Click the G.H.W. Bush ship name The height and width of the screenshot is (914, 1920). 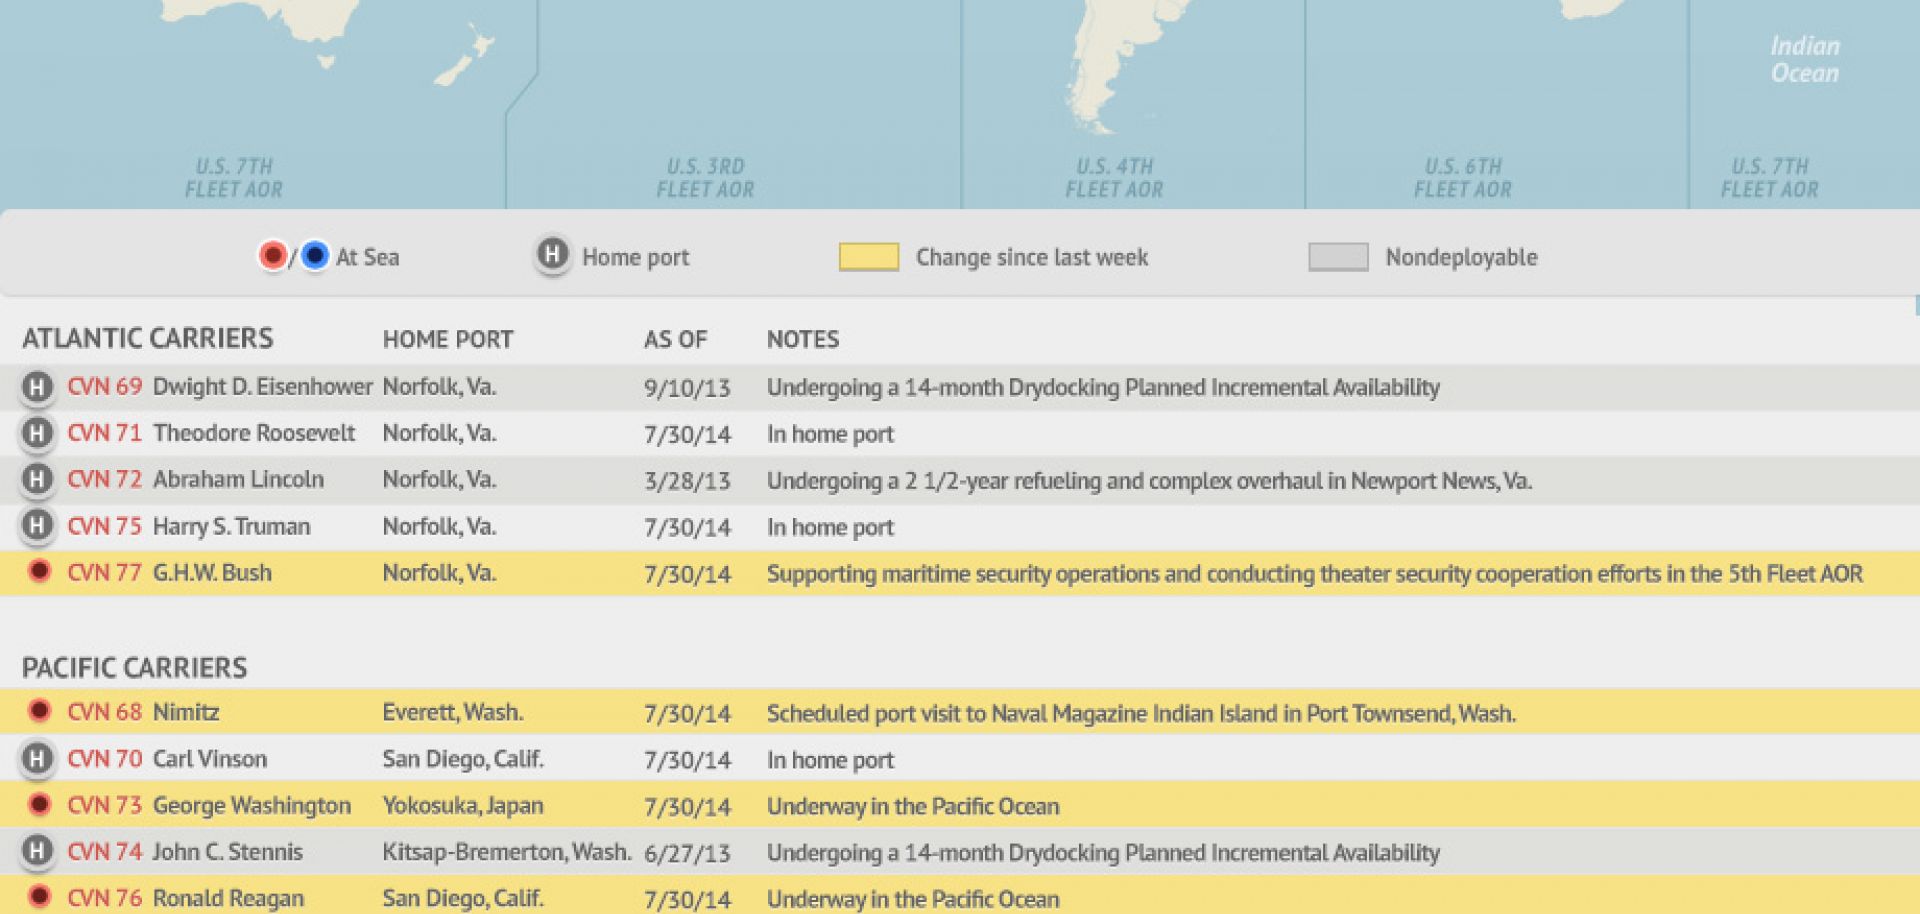pos(212,573)
